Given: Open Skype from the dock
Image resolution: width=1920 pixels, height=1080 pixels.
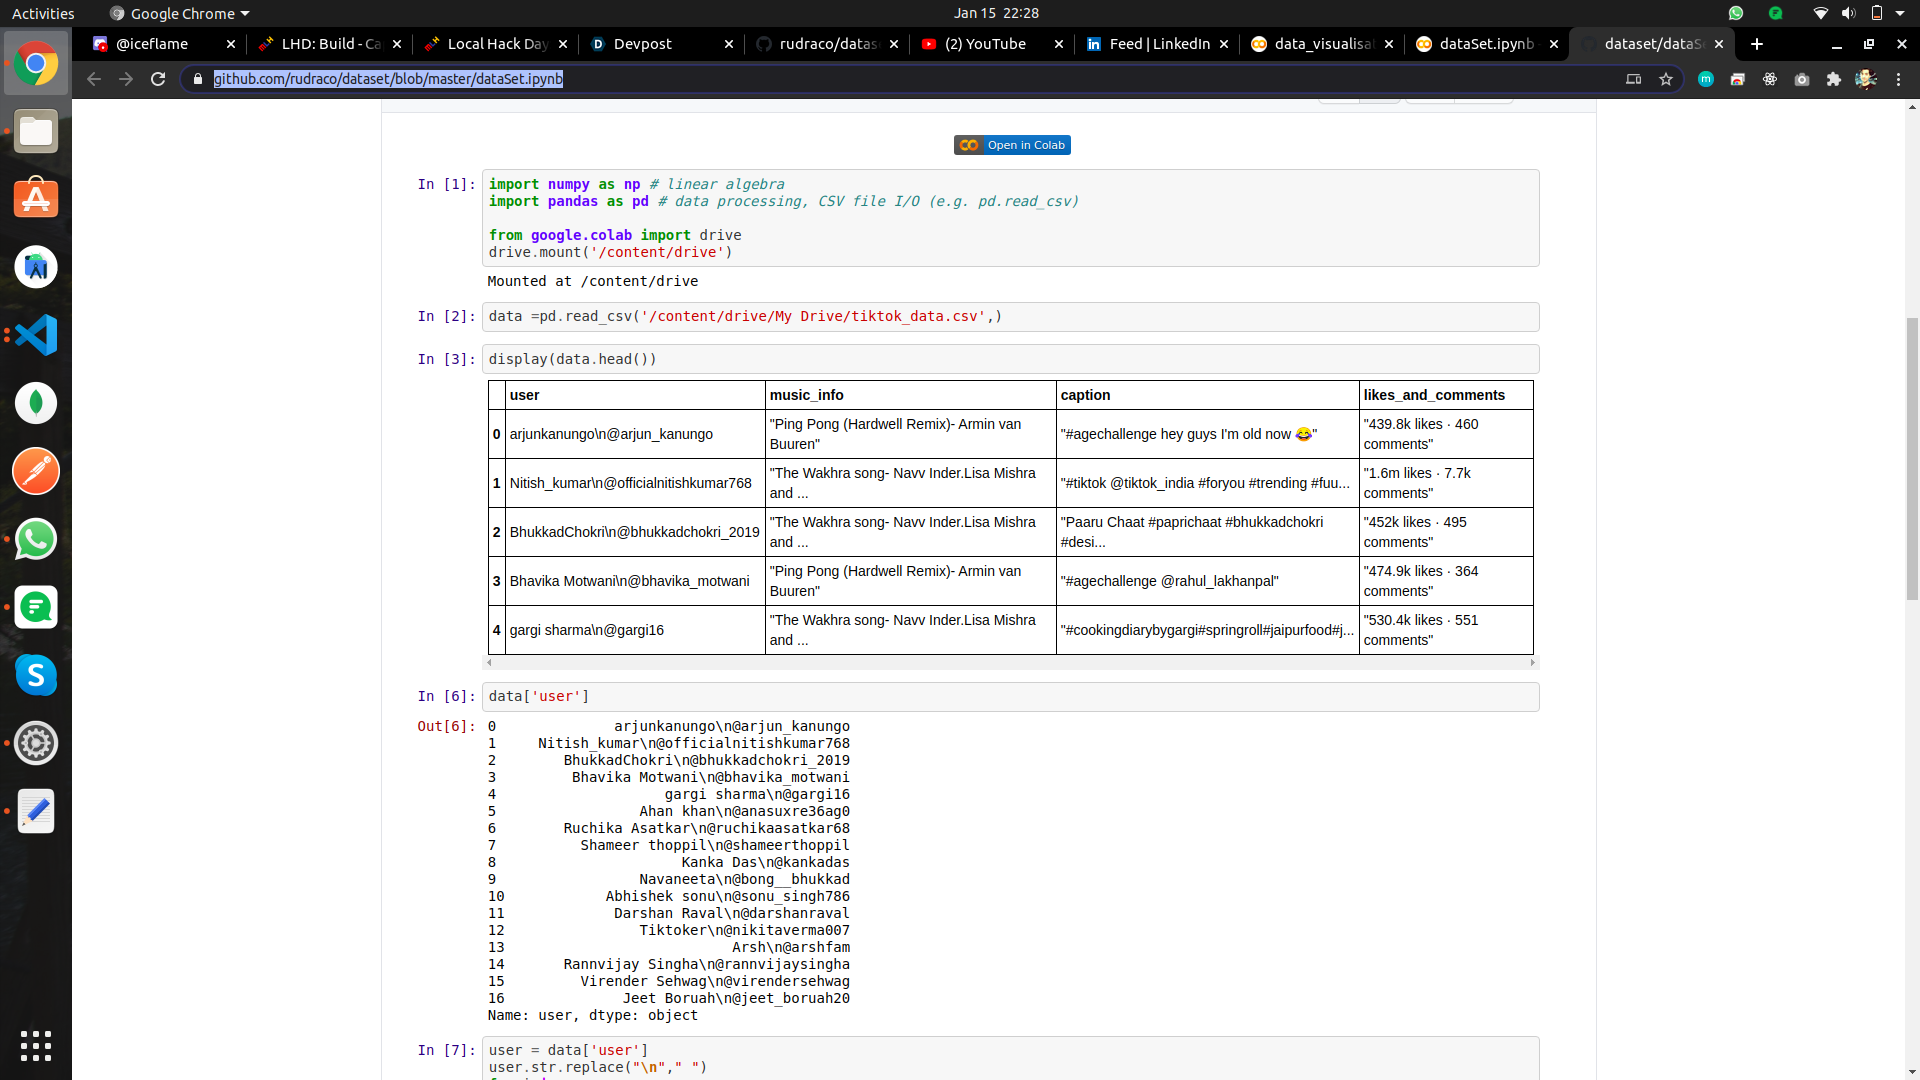Looking at the screenshot, I should (x=36, y=675).
